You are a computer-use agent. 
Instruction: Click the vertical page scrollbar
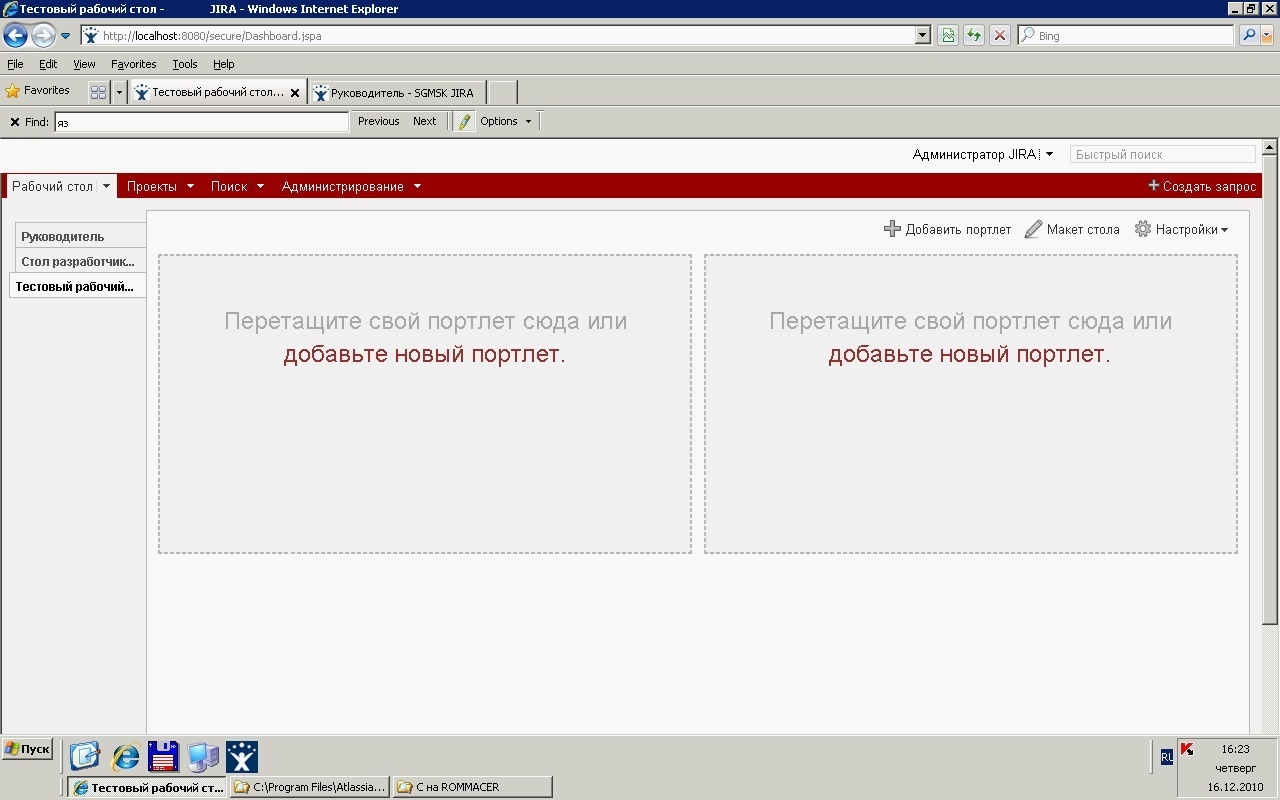[1270, 390]
